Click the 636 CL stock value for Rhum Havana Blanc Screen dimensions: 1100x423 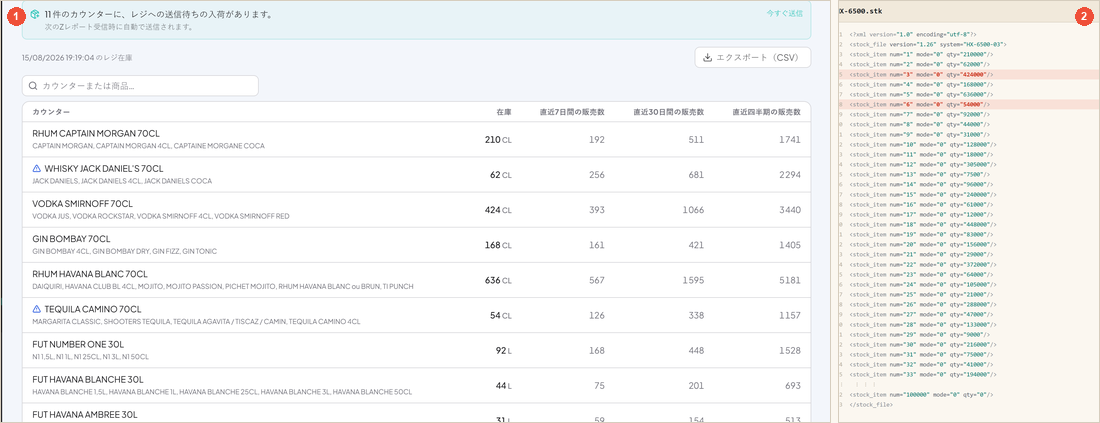pos(498,280)
